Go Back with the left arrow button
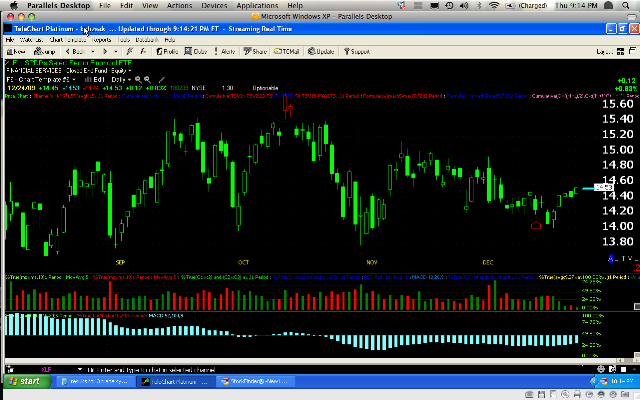 [x=76, y=51]
